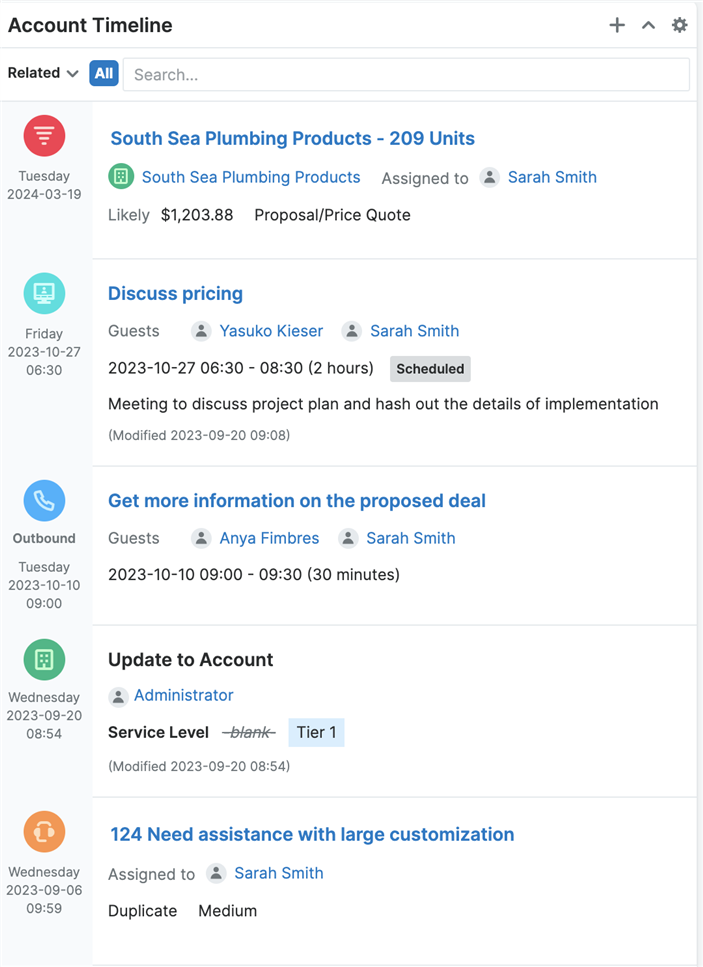
Task: Toggle the All filter button
Action: 104,73
